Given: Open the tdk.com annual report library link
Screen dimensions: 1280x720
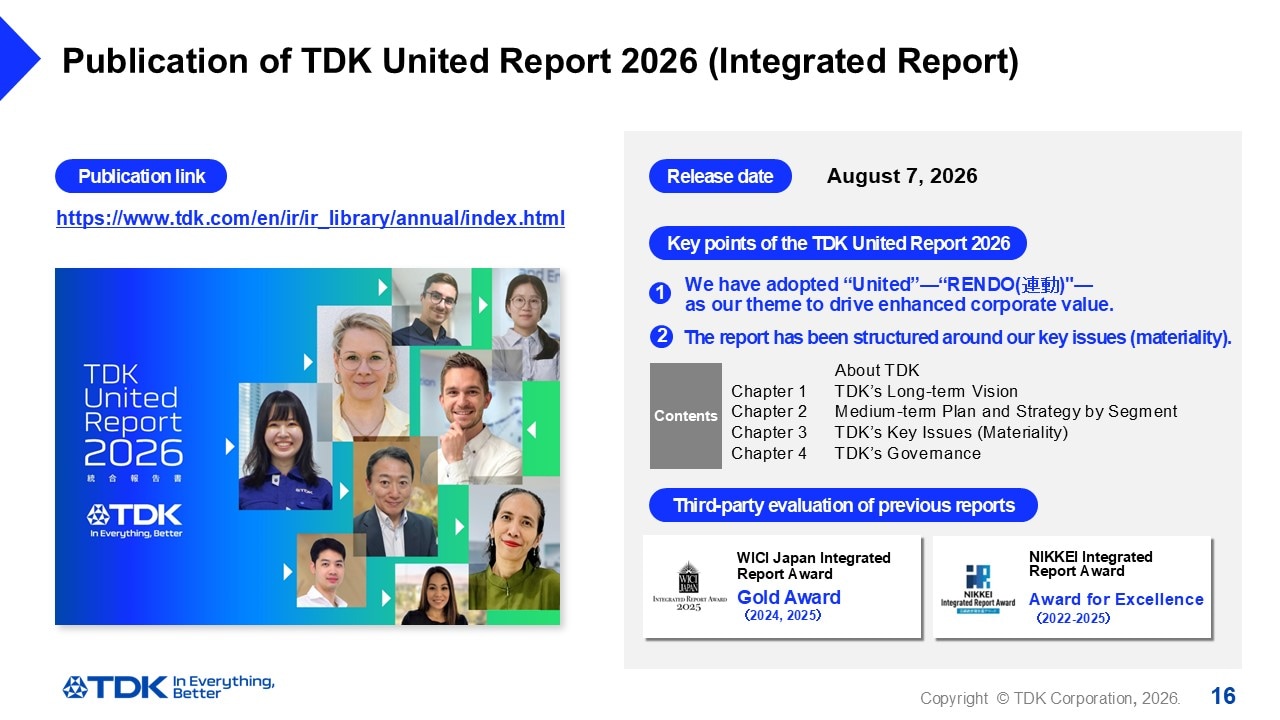Looking at the screenshot, I should coord(310,218).
